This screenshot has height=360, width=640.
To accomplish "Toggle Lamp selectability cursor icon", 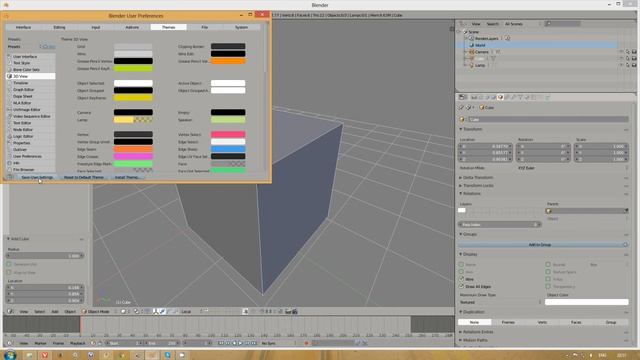I will click(x=628, y=65).
